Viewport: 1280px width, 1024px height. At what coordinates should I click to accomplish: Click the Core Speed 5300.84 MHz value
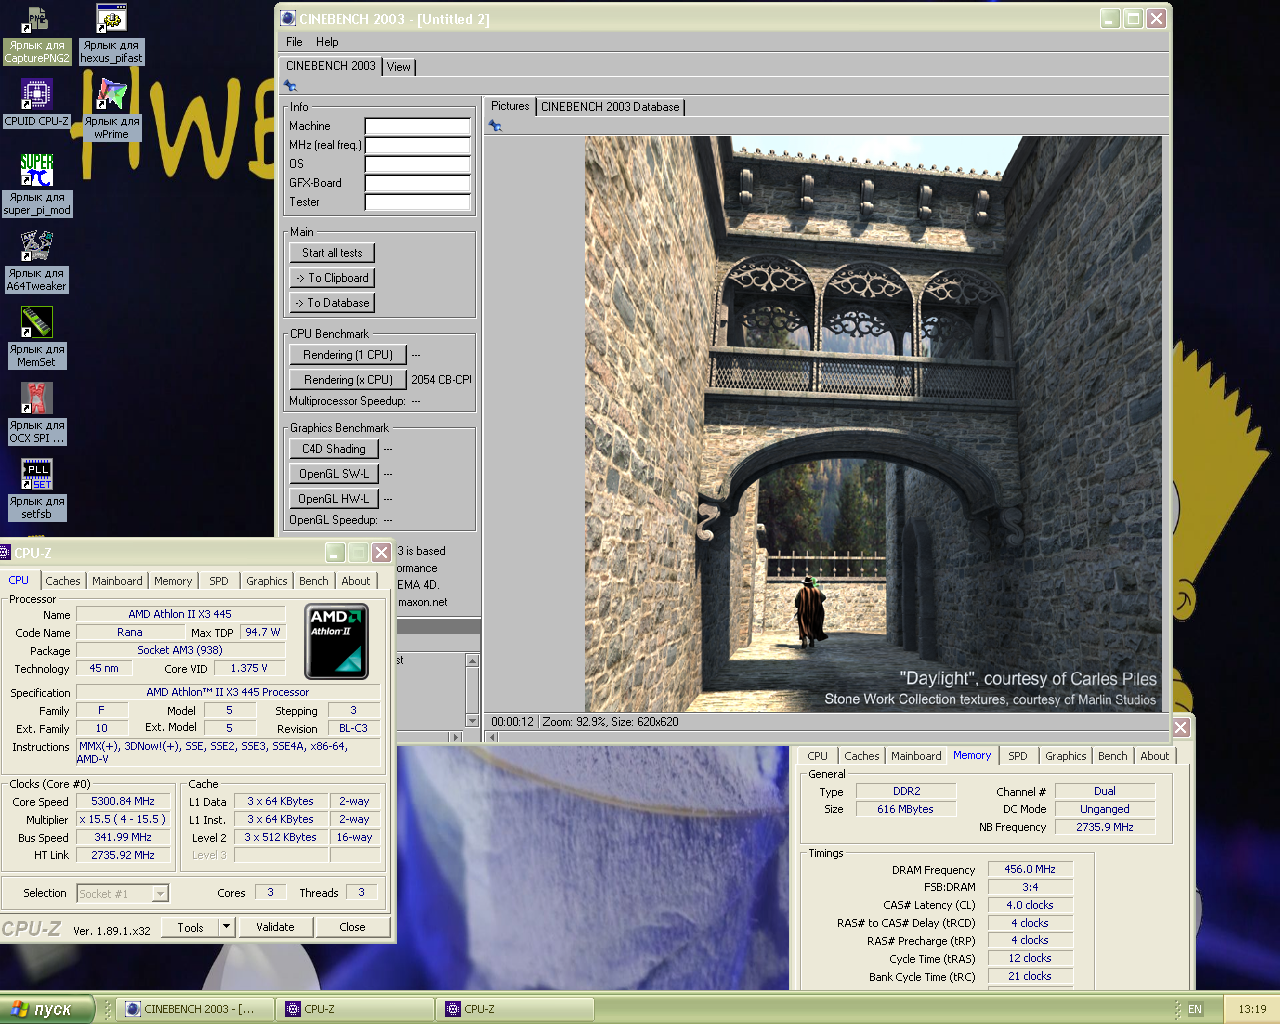[x=123, y=801]
